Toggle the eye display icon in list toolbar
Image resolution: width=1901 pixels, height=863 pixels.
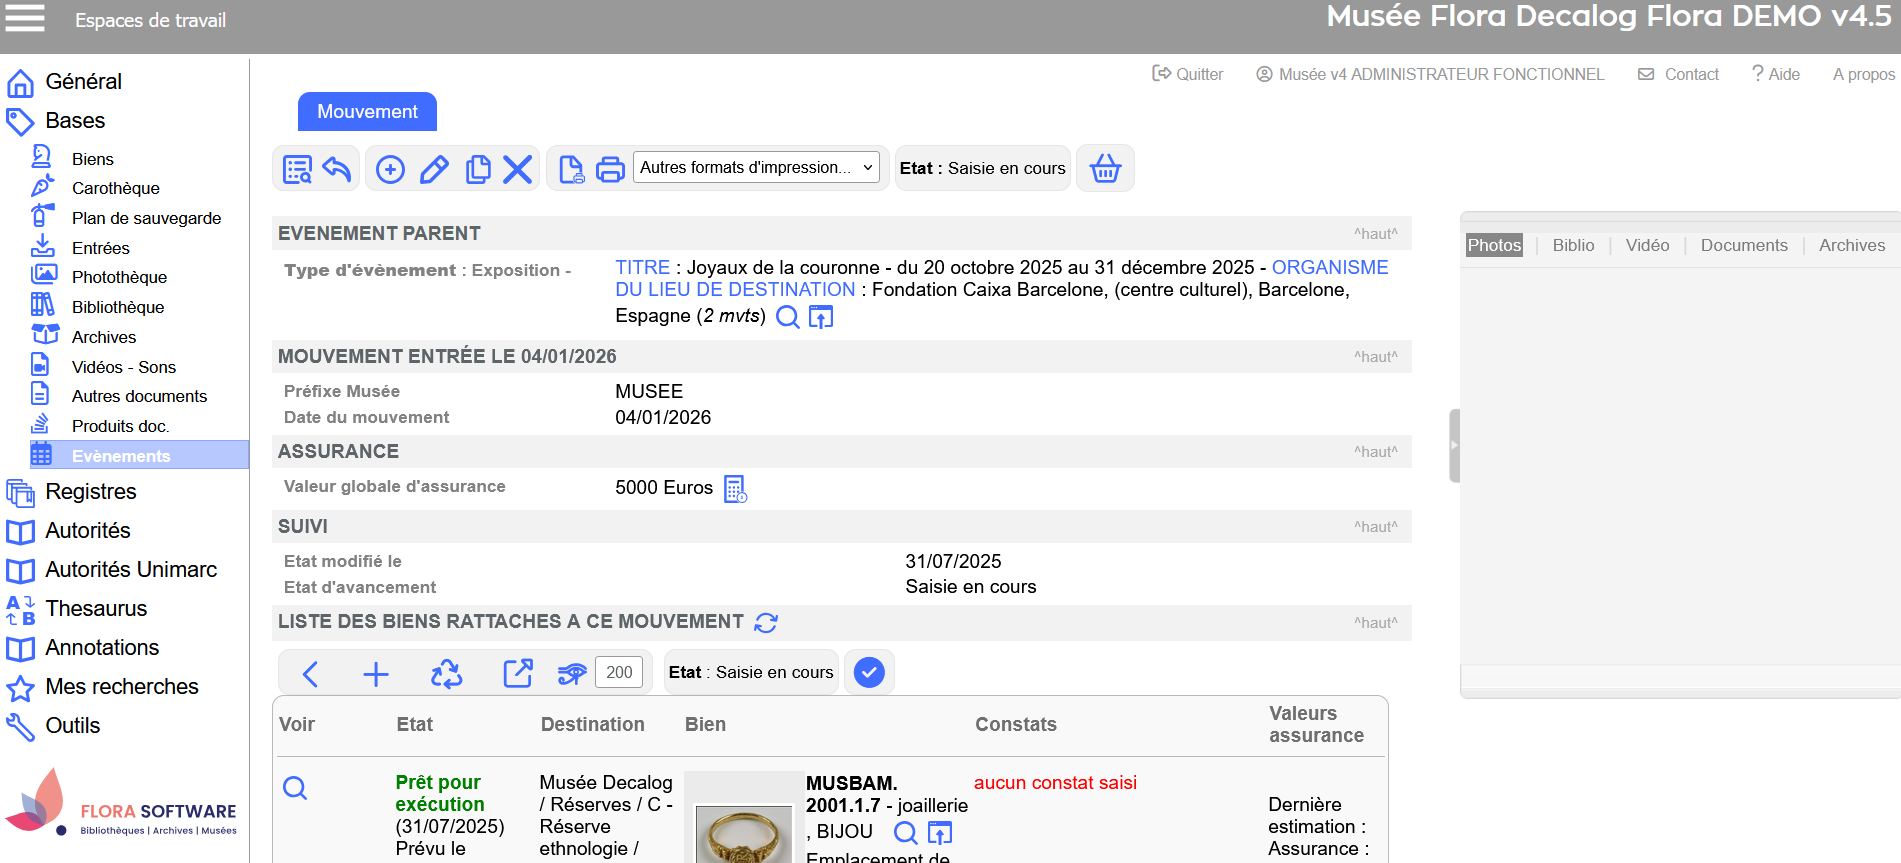click(x=572, y=673)
